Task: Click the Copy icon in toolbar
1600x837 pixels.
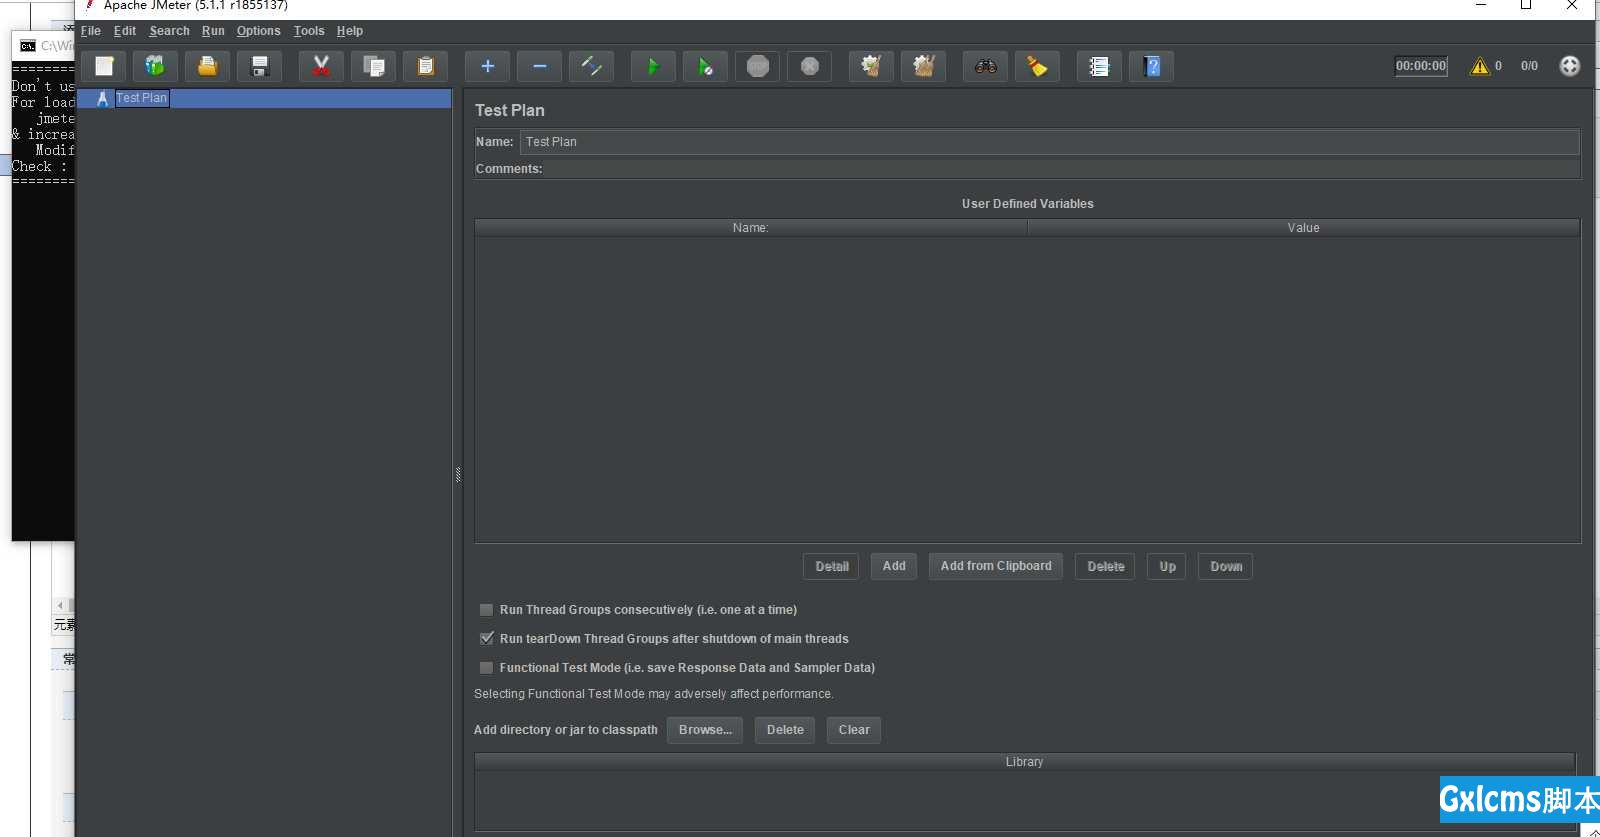Action: click(x=373, y=66)
